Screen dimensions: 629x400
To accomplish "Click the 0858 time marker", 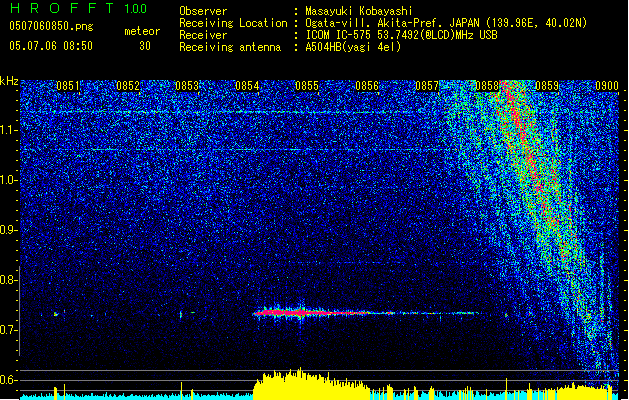I will 487,86.
